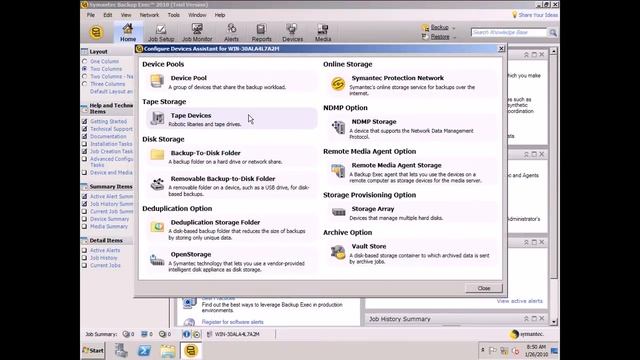
Task: Open the Tools menu
Action: (x=173, y=15)
